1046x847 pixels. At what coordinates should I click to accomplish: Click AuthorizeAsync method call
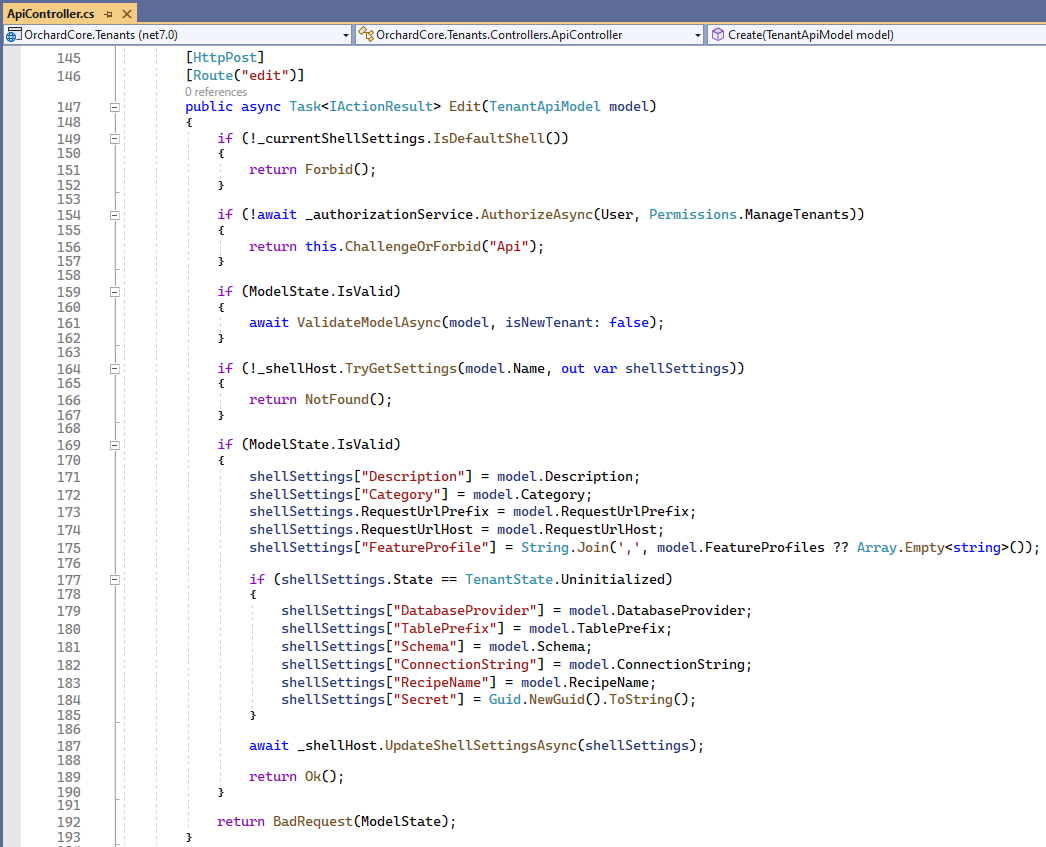tap(536, 215)
